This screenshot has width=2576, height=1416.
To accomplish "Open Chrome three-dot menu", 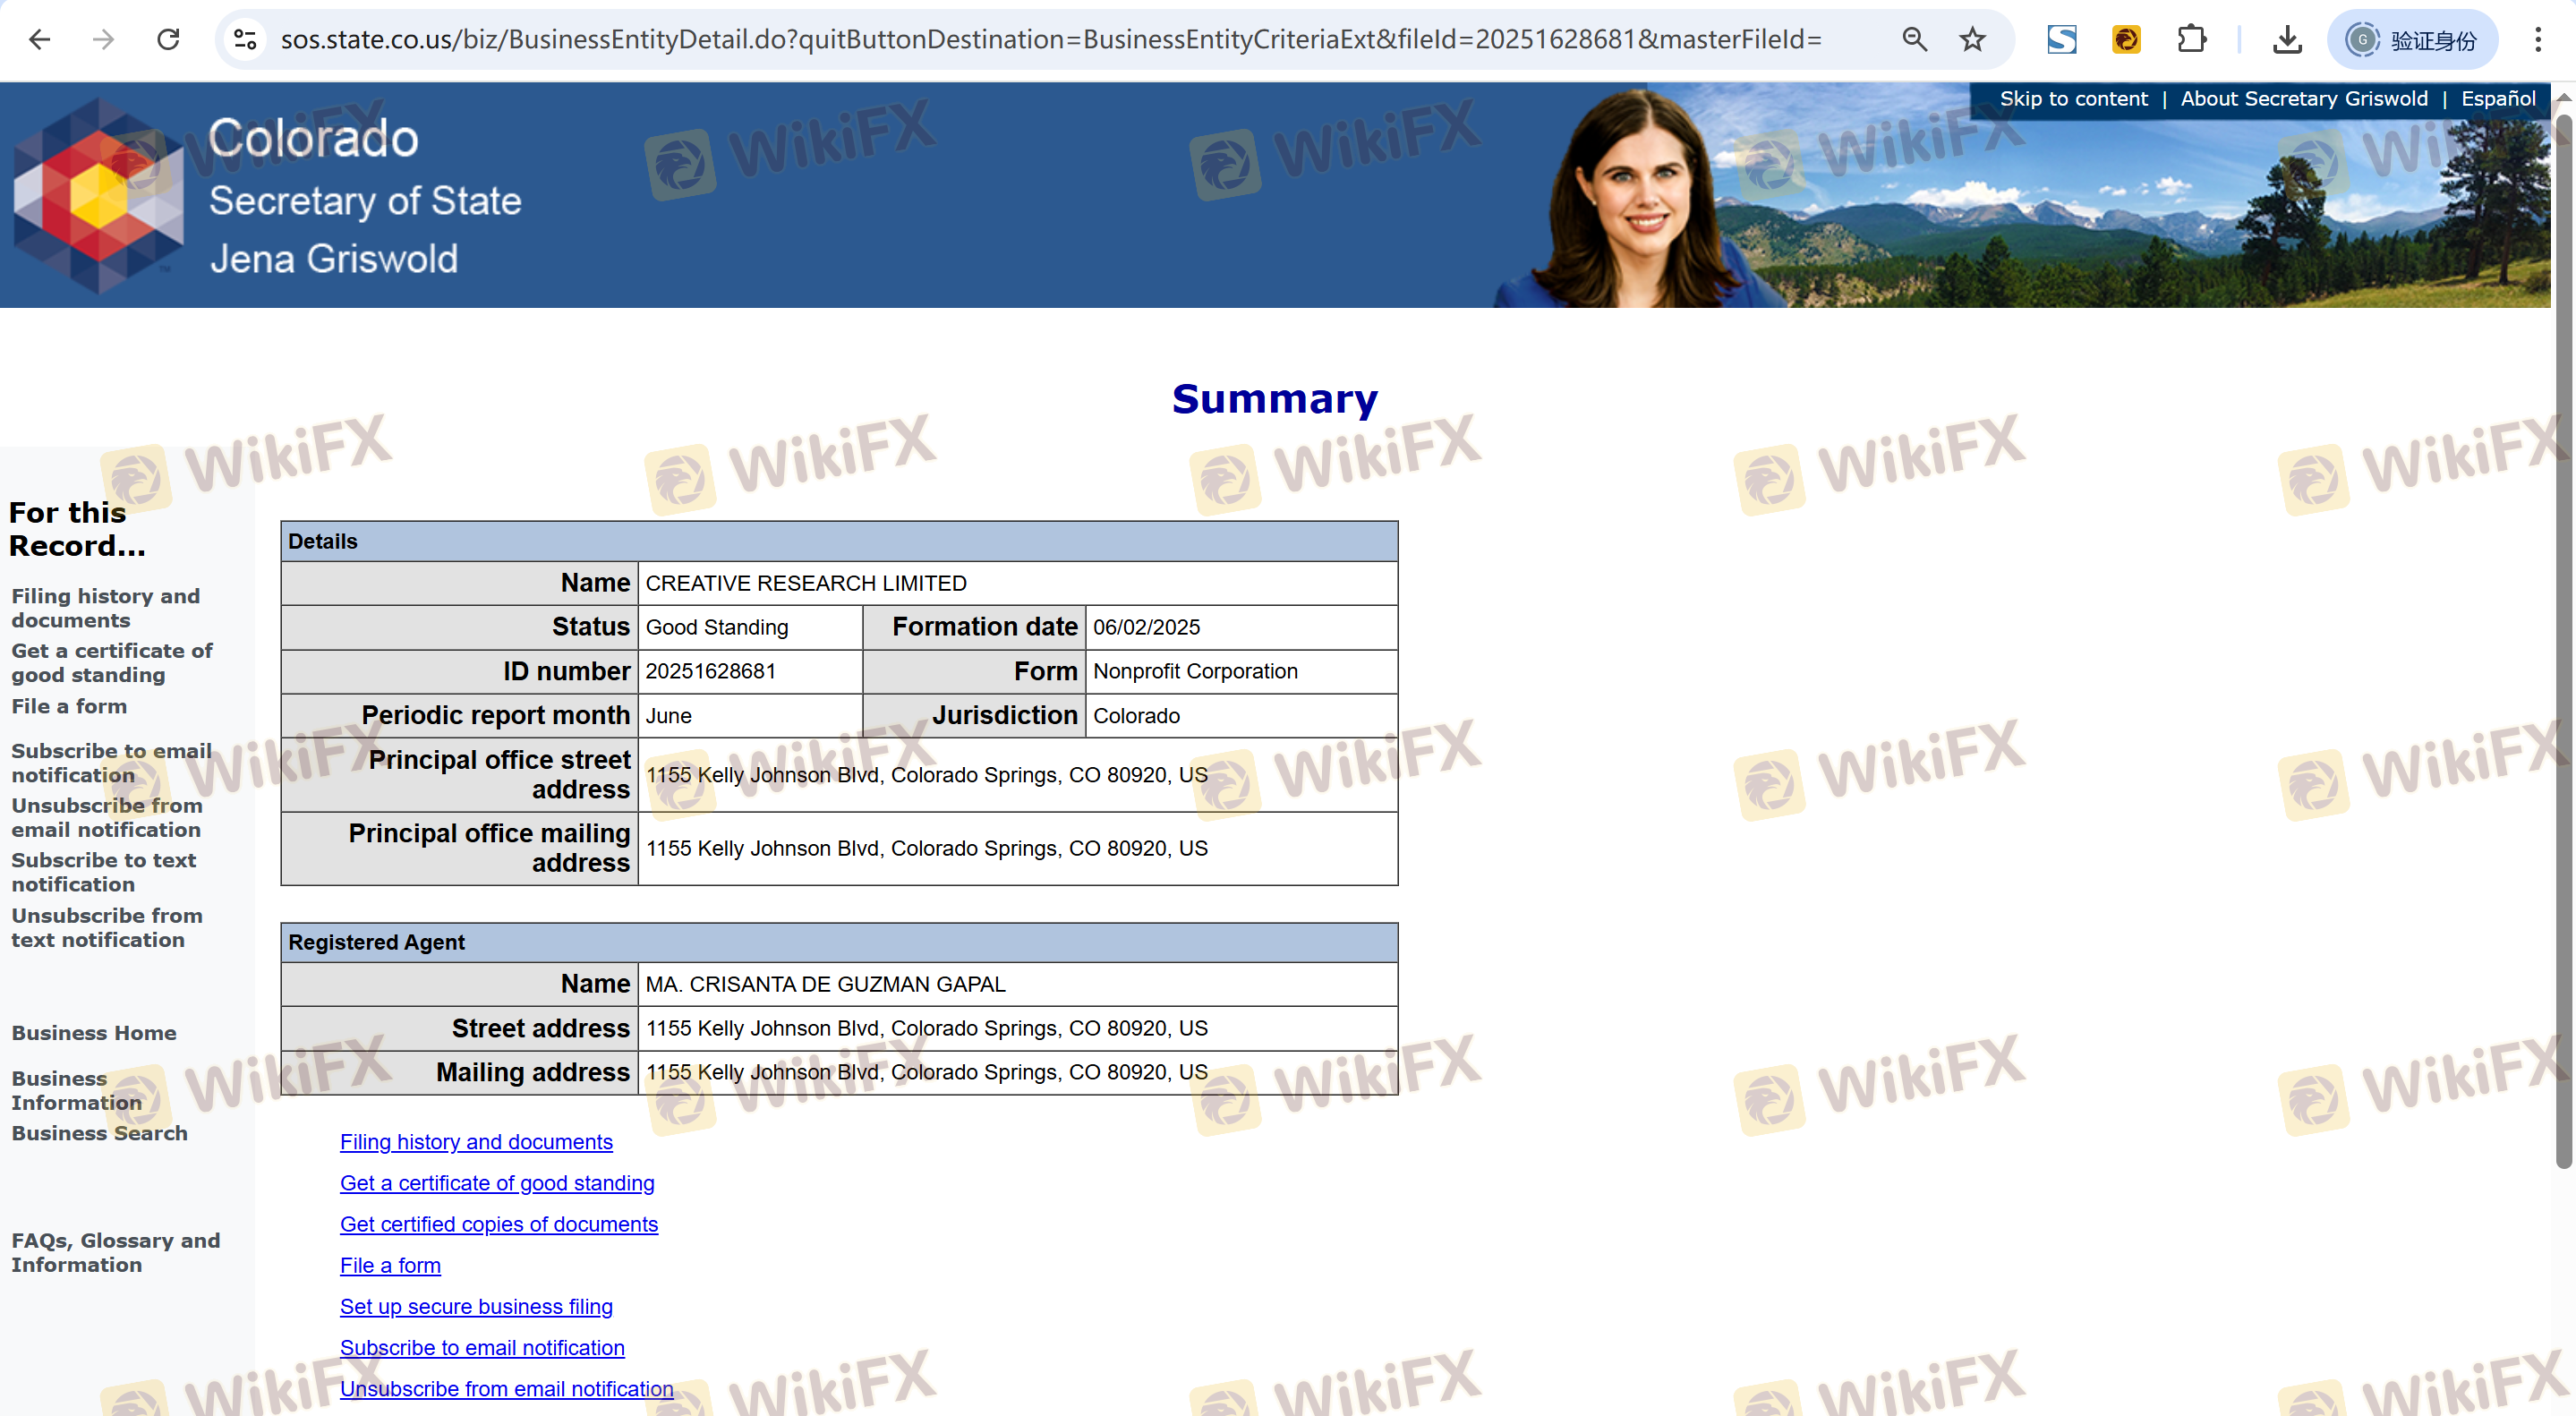I will pyautogui.click(x=2537, y=40).
